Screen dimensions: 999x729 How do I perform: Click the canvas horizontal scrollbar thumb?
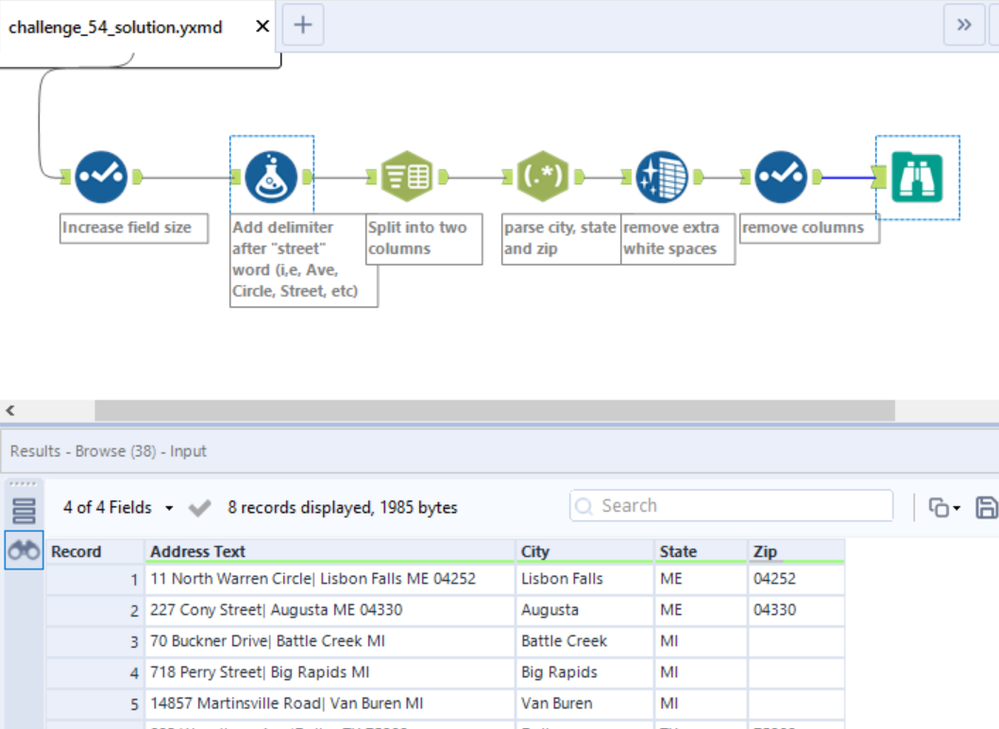[x=494, y=410]
